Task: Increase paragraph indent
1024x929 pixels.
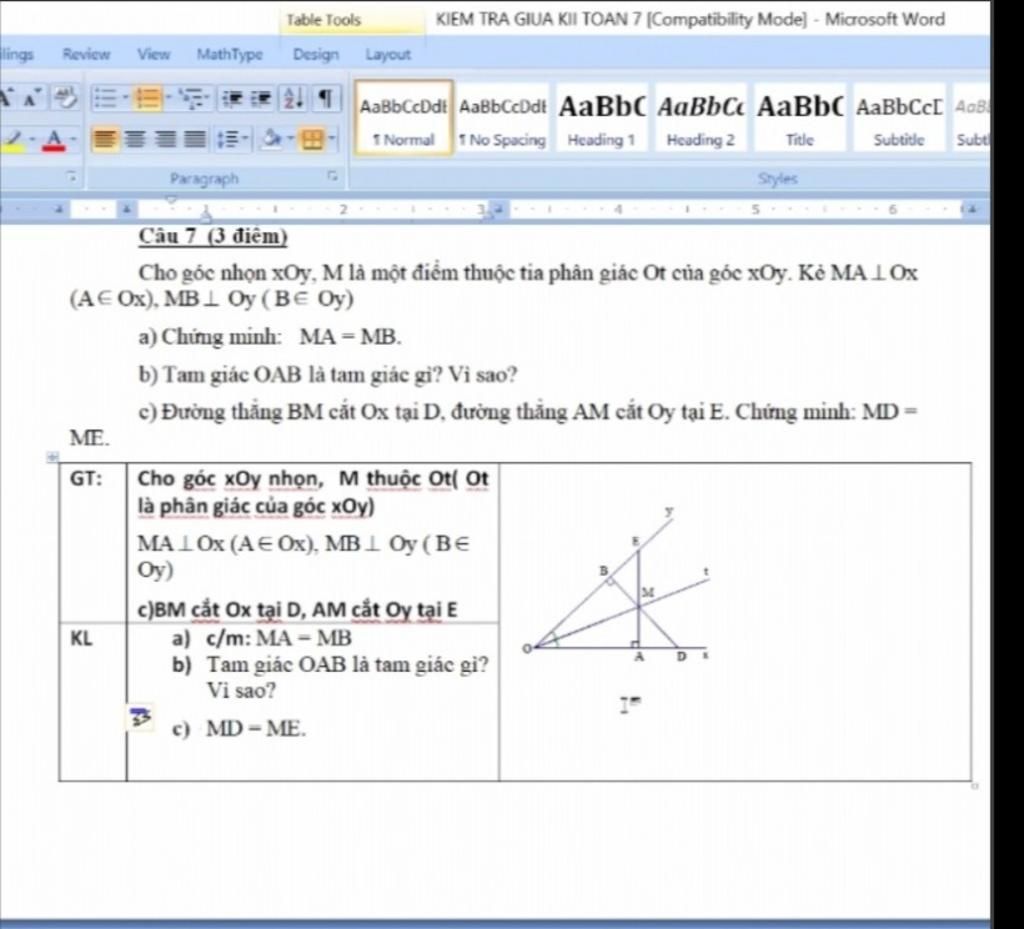Action: 261,99
